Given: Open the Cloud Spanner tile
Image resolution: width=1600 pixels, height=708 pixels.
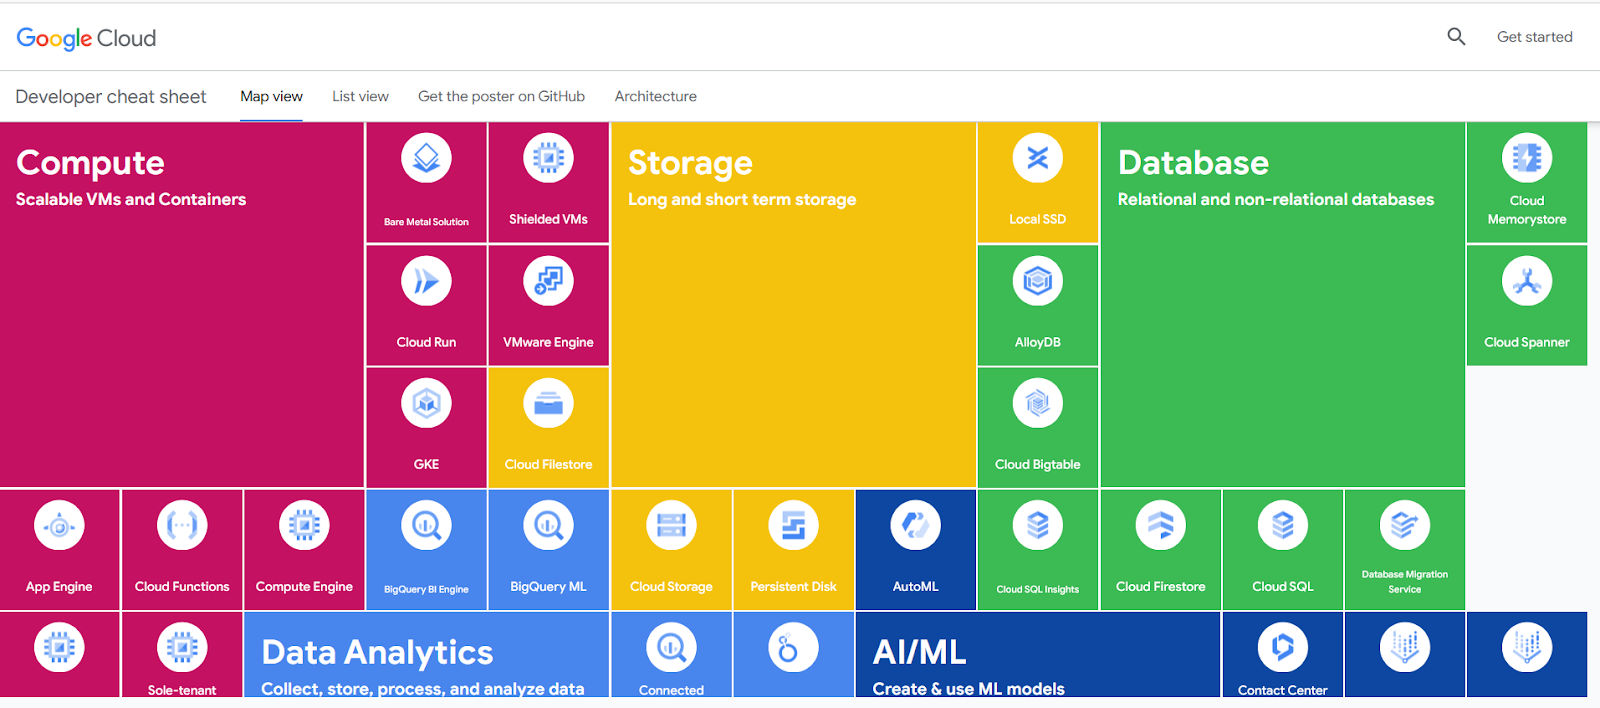Looking at the screenshot, I should pyautogui.click(x=1527, y=305).
